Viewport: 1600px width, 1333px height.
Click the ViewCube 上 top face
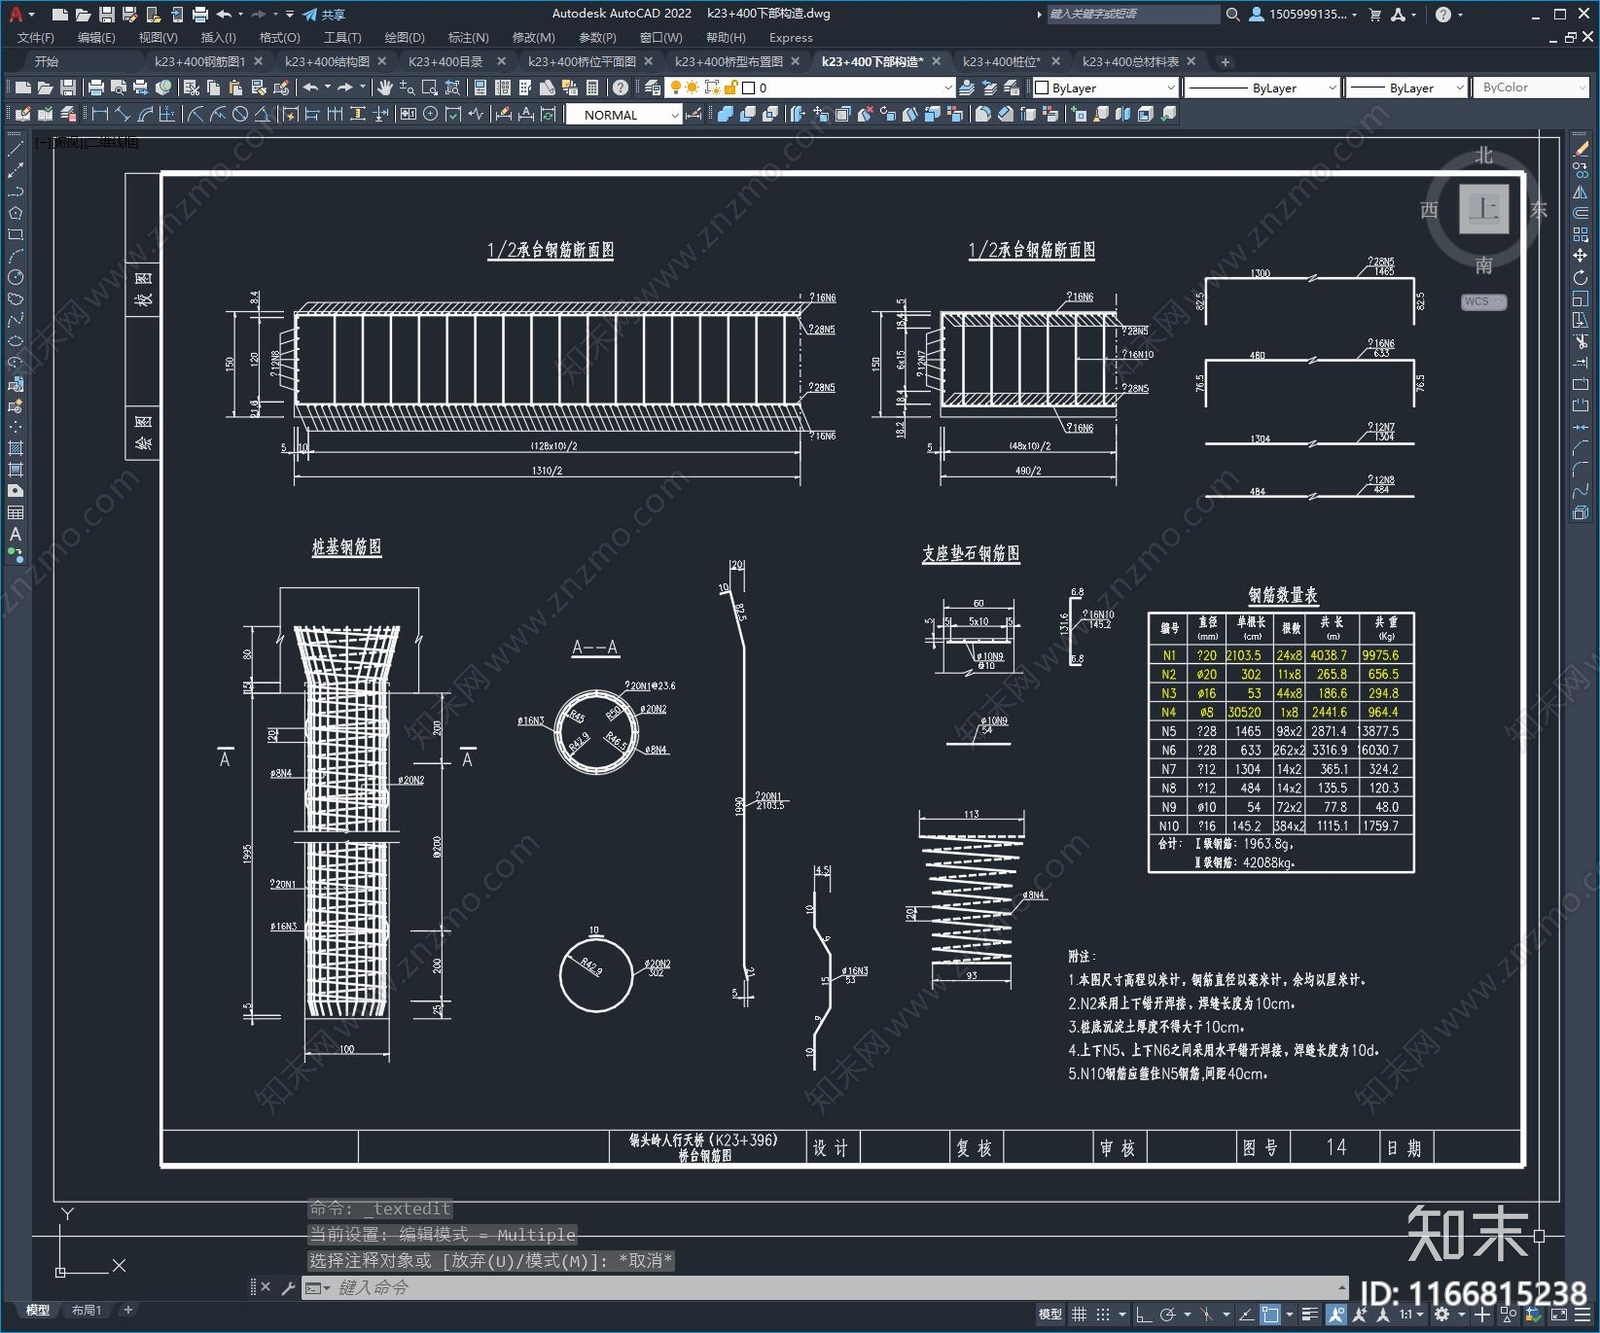[1483, 209]
